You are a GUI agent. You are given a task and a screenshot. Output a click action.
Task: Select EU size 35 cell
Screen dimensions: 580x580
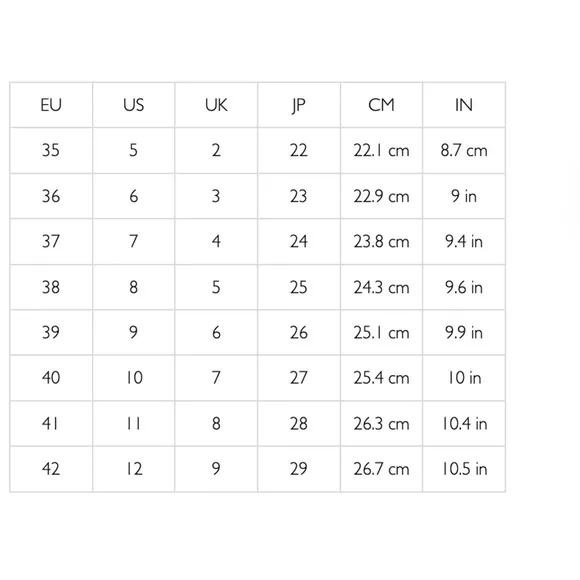[51, 151]
